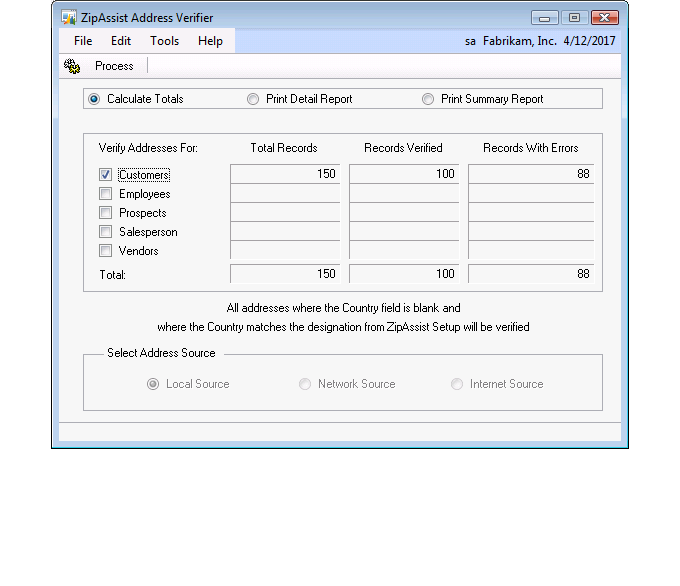This screenshot has width=680, height=586.
Task: Click the ZipAssist title bar app icon
Action: click(x=69, y=18)
